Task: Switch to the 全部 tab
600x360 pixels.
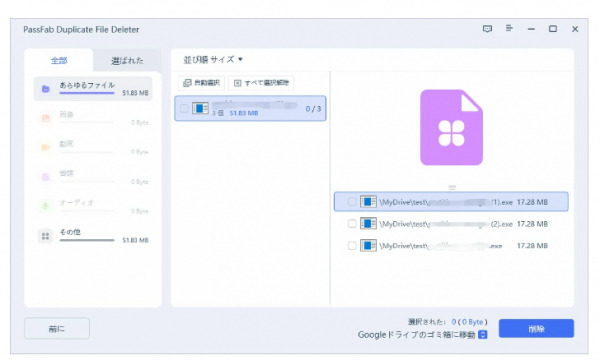Action: tap(59, 60)
